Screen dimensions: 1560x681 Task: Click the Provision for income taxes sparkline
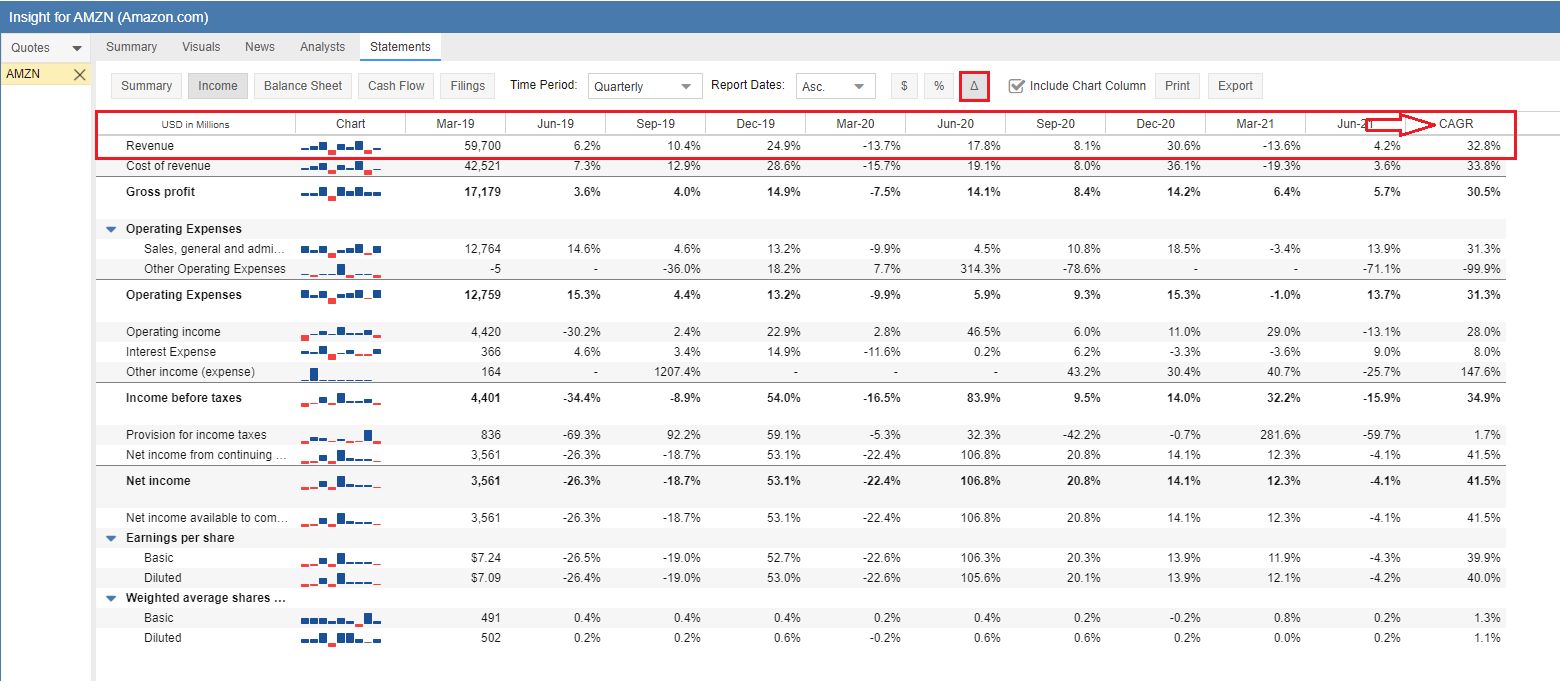click(341, 435)
